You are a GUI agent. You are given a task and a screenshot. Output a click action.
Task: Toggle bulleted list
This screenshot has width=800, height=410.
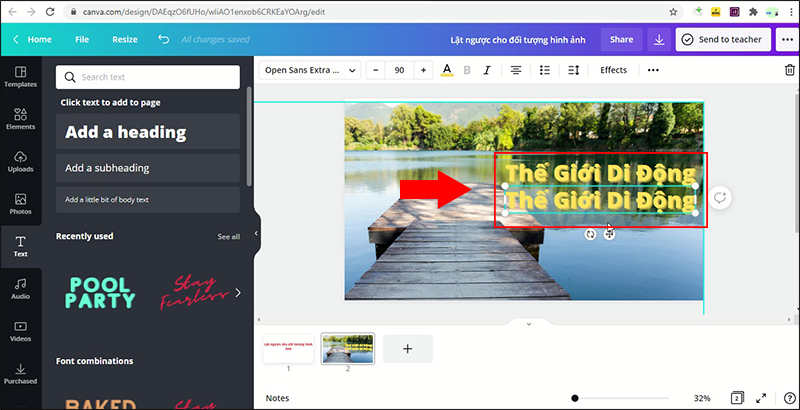coord(545,70)
